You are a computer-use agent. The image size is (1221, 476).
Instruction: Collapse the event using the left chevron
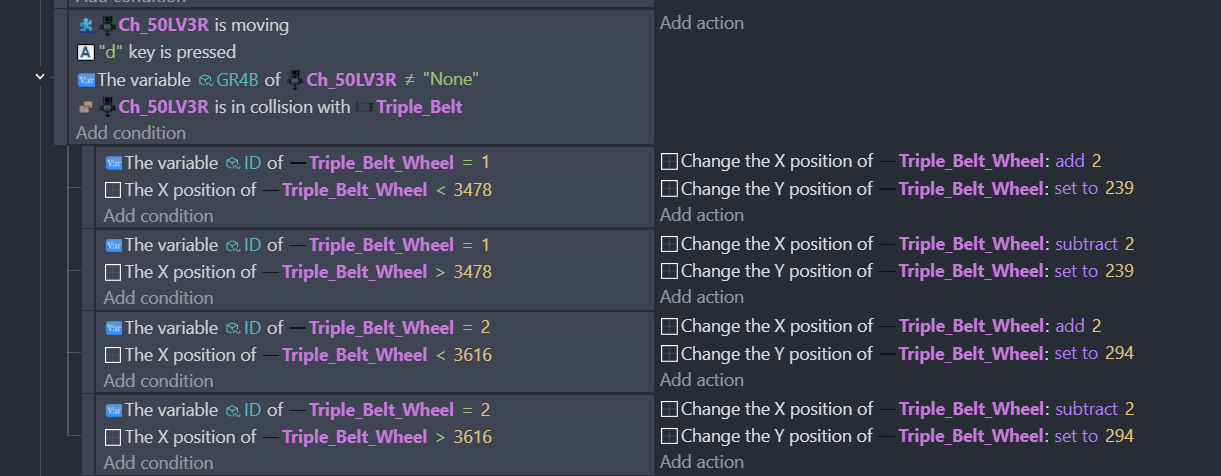(39, 76)
